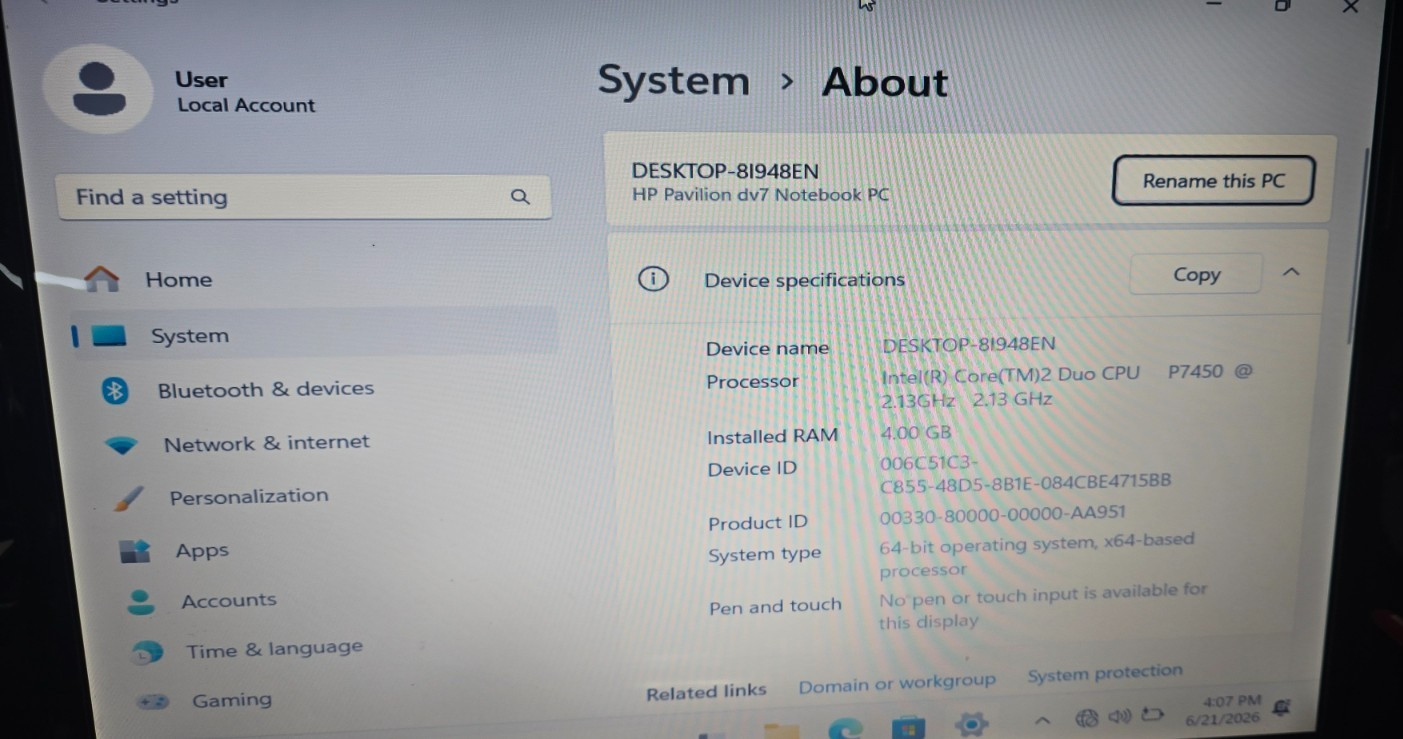Open the network icon in the system tray
Image resolution: width=1403 pixels, height=739 pixels.
tap(1088, 717)
